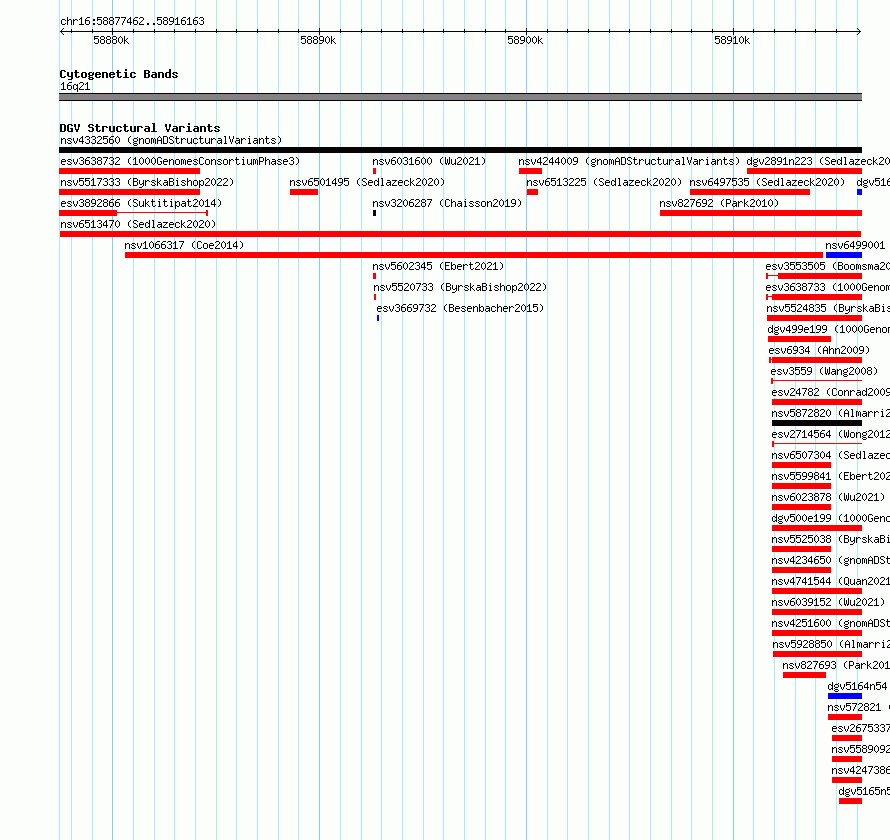Click the red nsv6497535 bar

coord(750,192)
